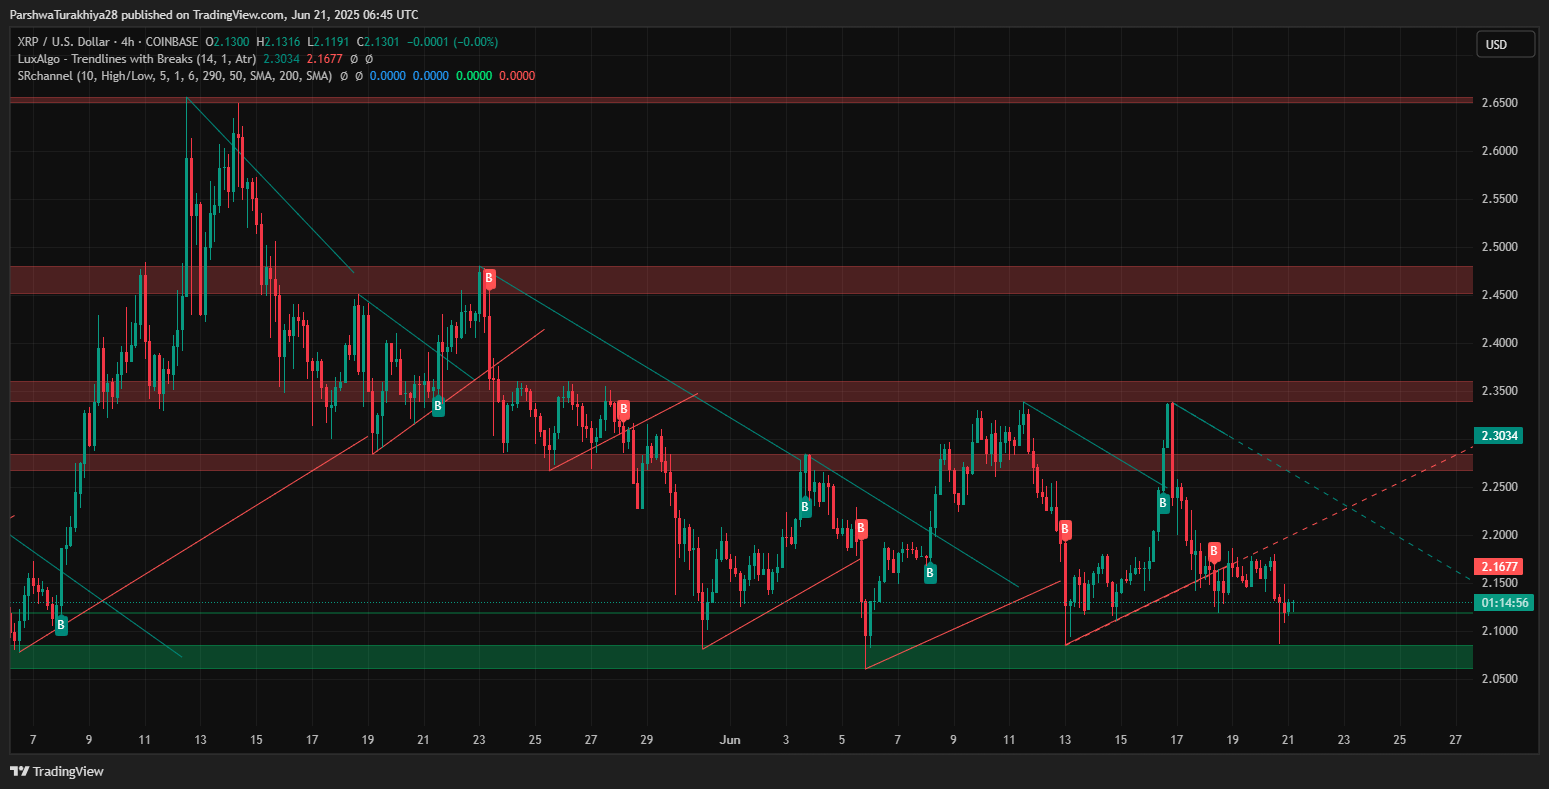Image resolution: width=1549 pixels, height=789 pixels.
Task: Select the green B marker below the June 17 spike
Action: click(1164, 503)
